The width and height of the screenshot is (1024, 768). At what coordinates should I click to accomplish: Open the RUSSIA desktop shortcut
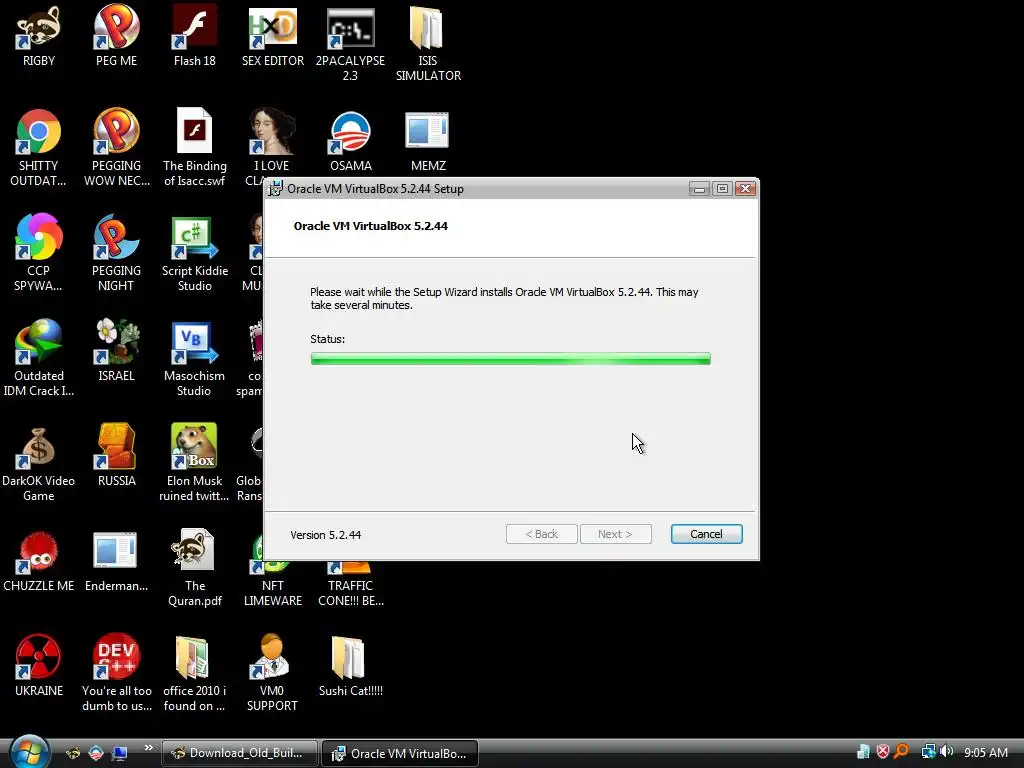point(116,456)
